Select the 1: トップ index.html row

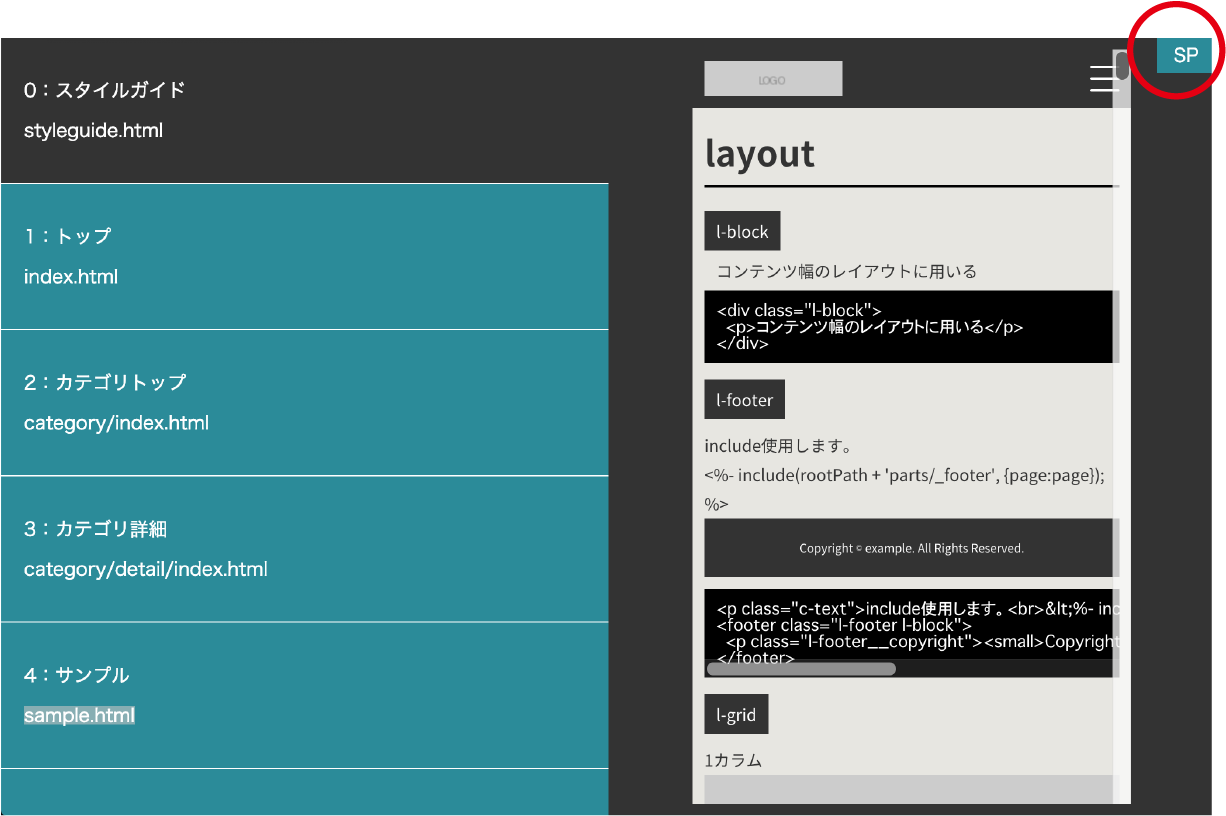pos(304,257)
